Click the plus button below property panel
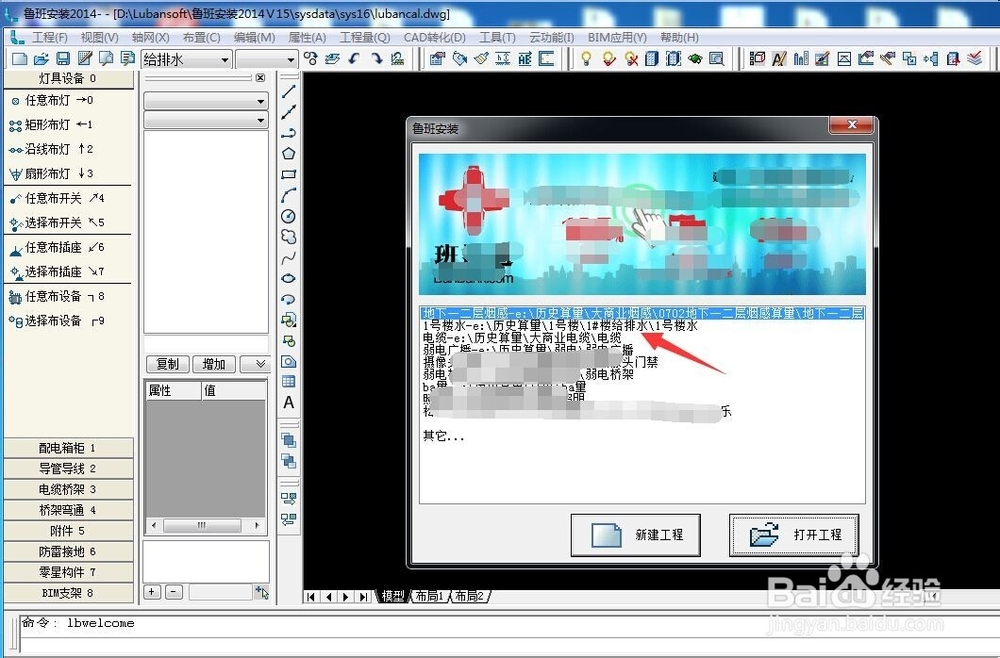The image size is (1000, 658). click(152, 592)
